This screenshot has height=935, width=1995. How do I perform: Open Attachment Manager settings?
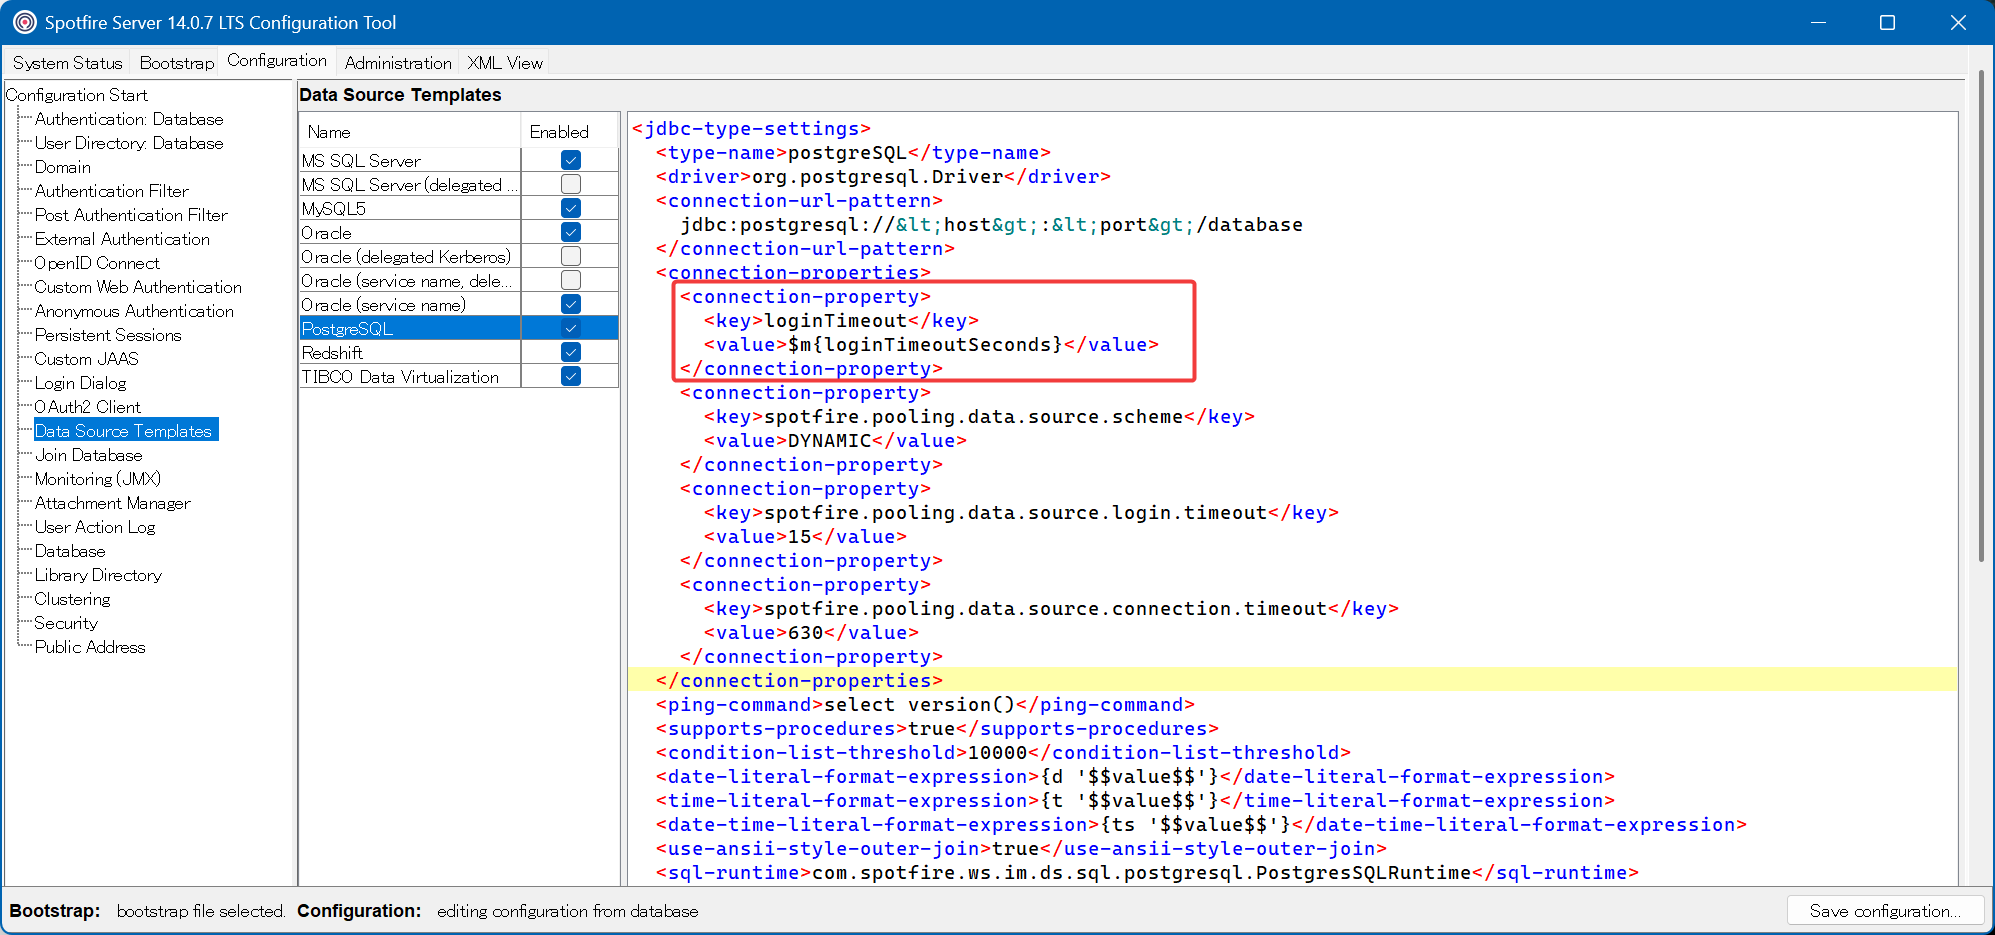coord(112,503)
